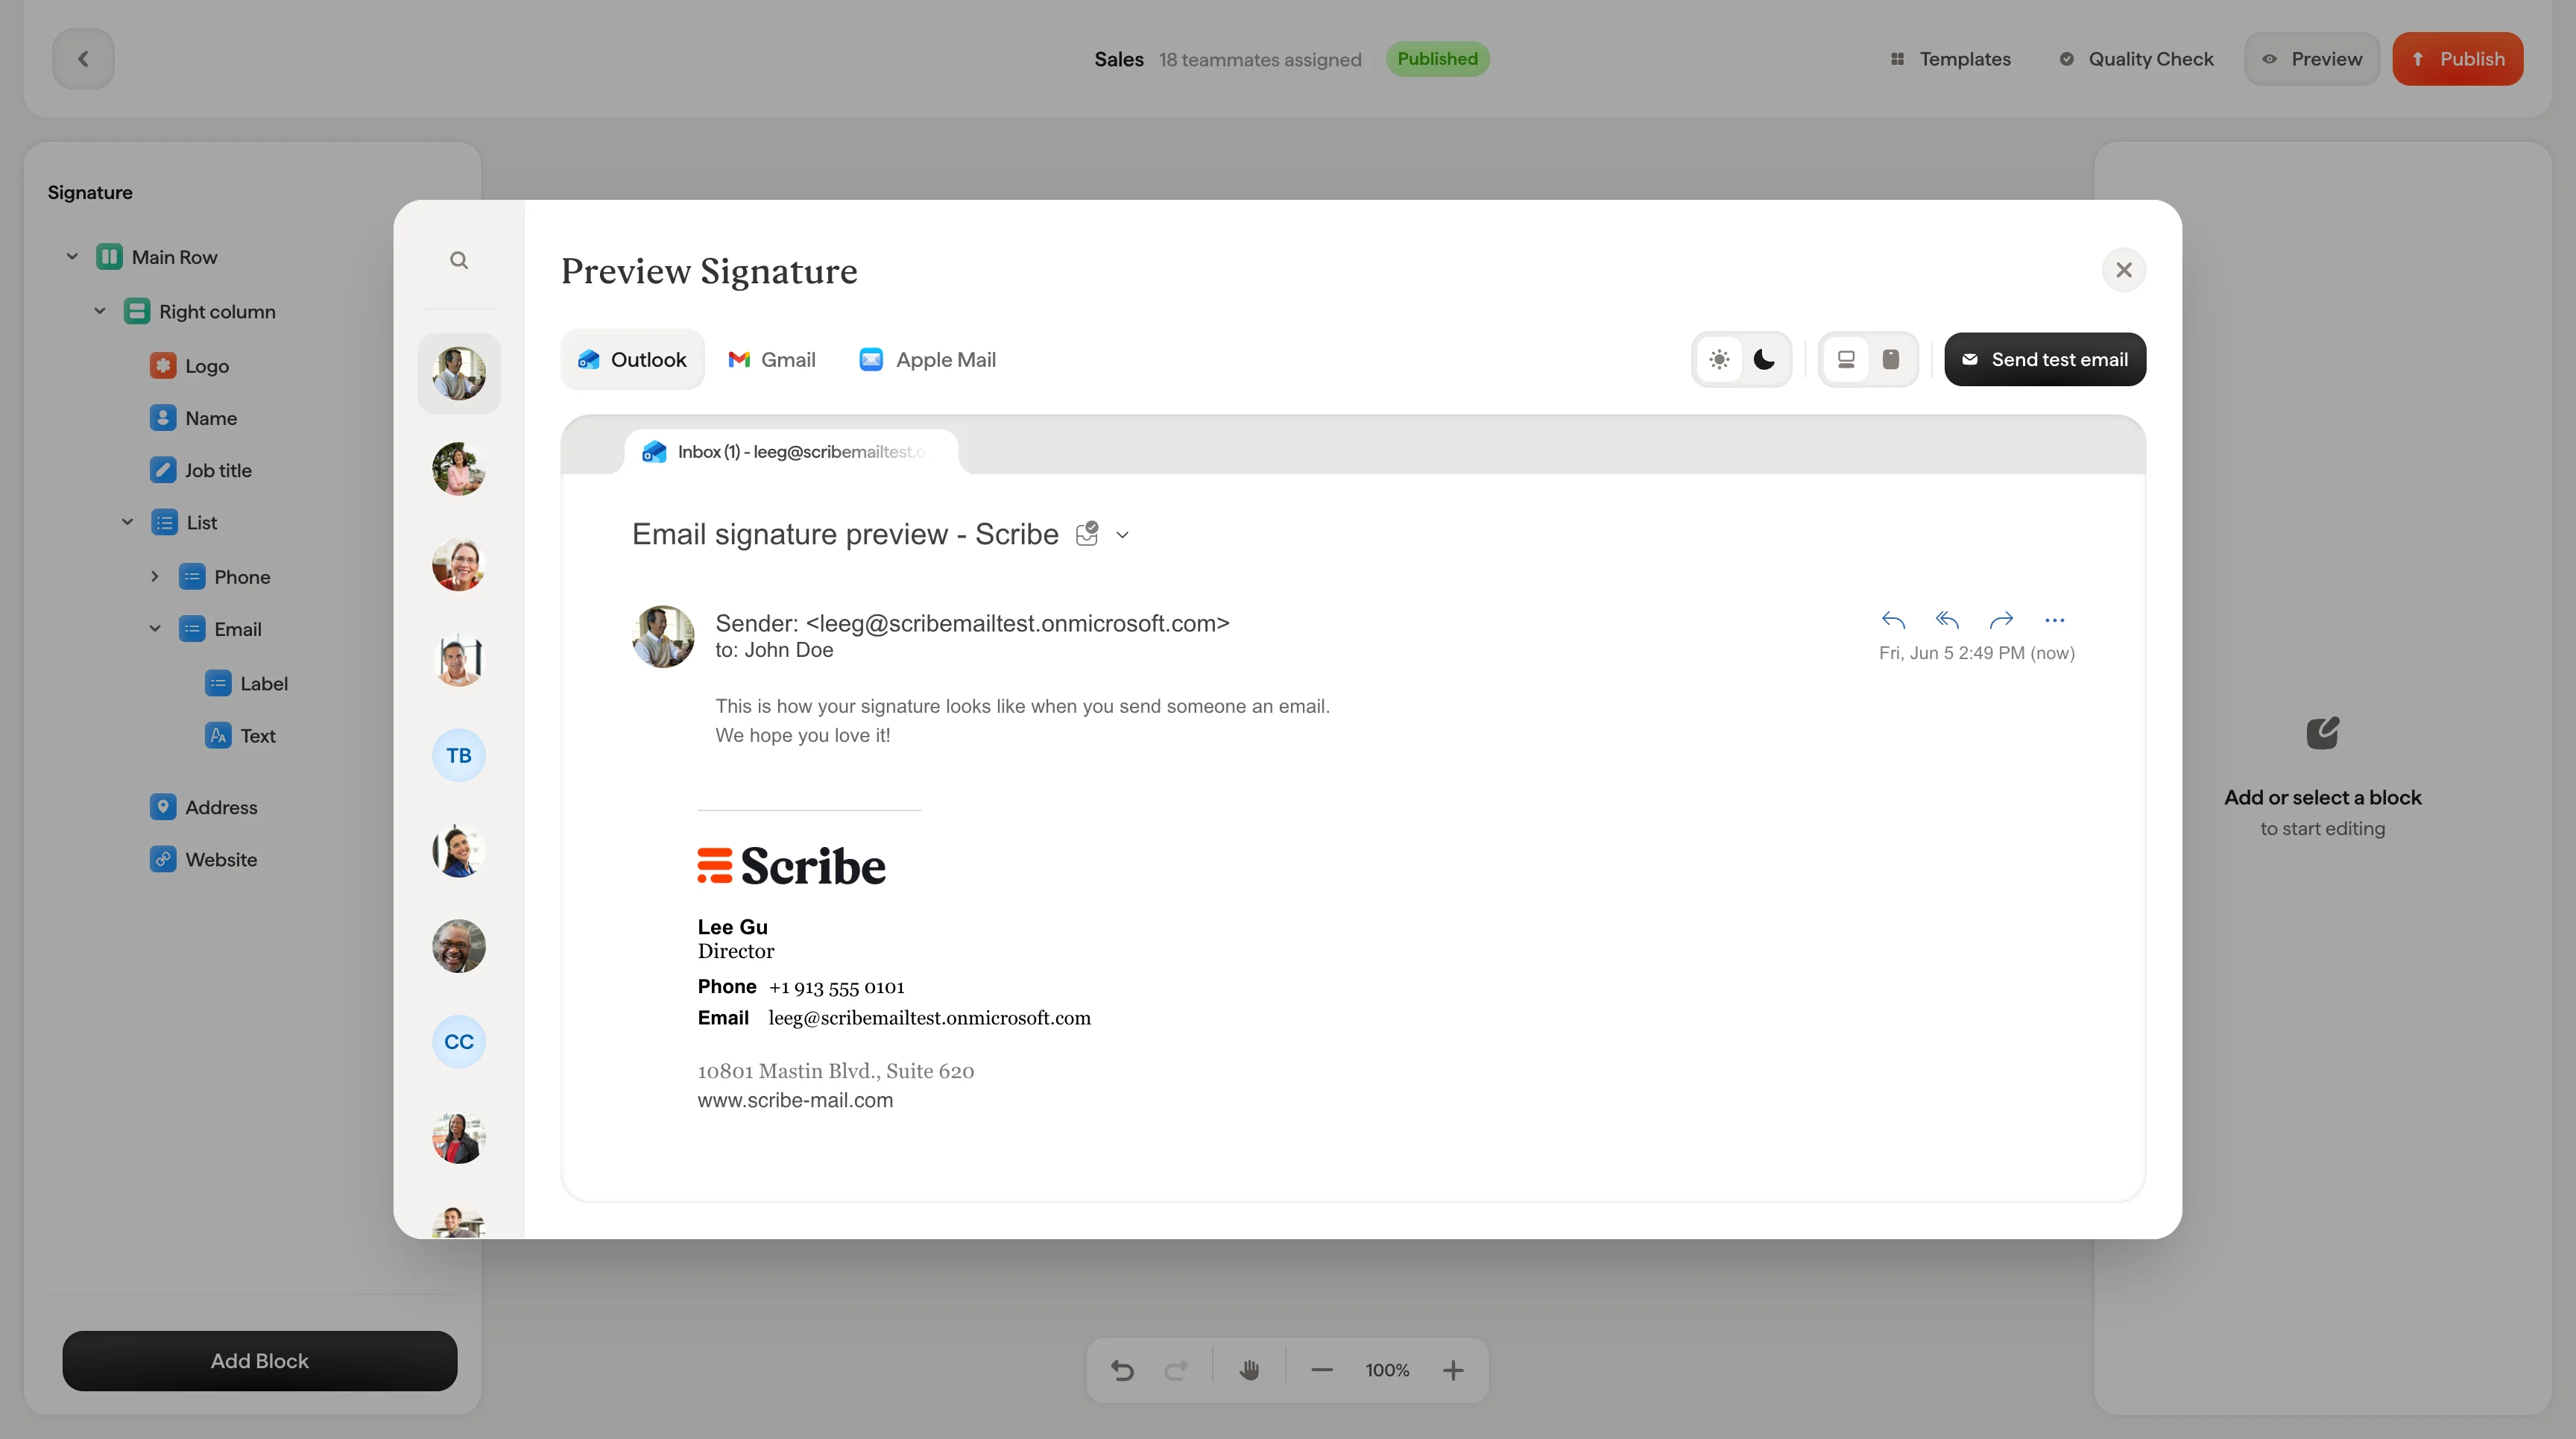The width and height of the screenshot is (2576, 1439).
Task: Select the Name block icon
Action: 163,418
